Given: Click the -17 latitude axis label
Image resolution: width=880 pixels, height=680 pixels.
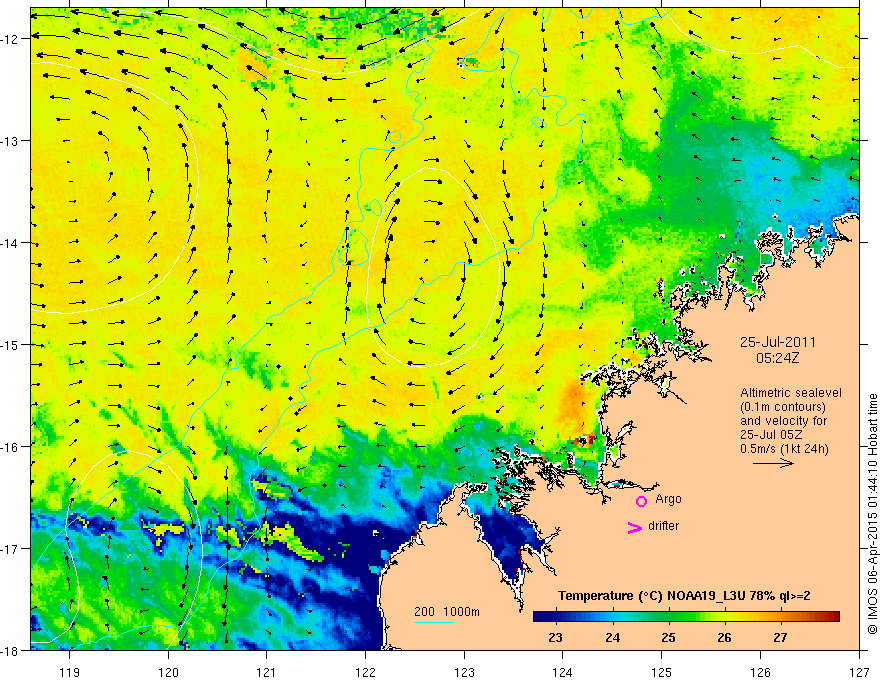Looking at the screenshot, I should pos(11,548).
